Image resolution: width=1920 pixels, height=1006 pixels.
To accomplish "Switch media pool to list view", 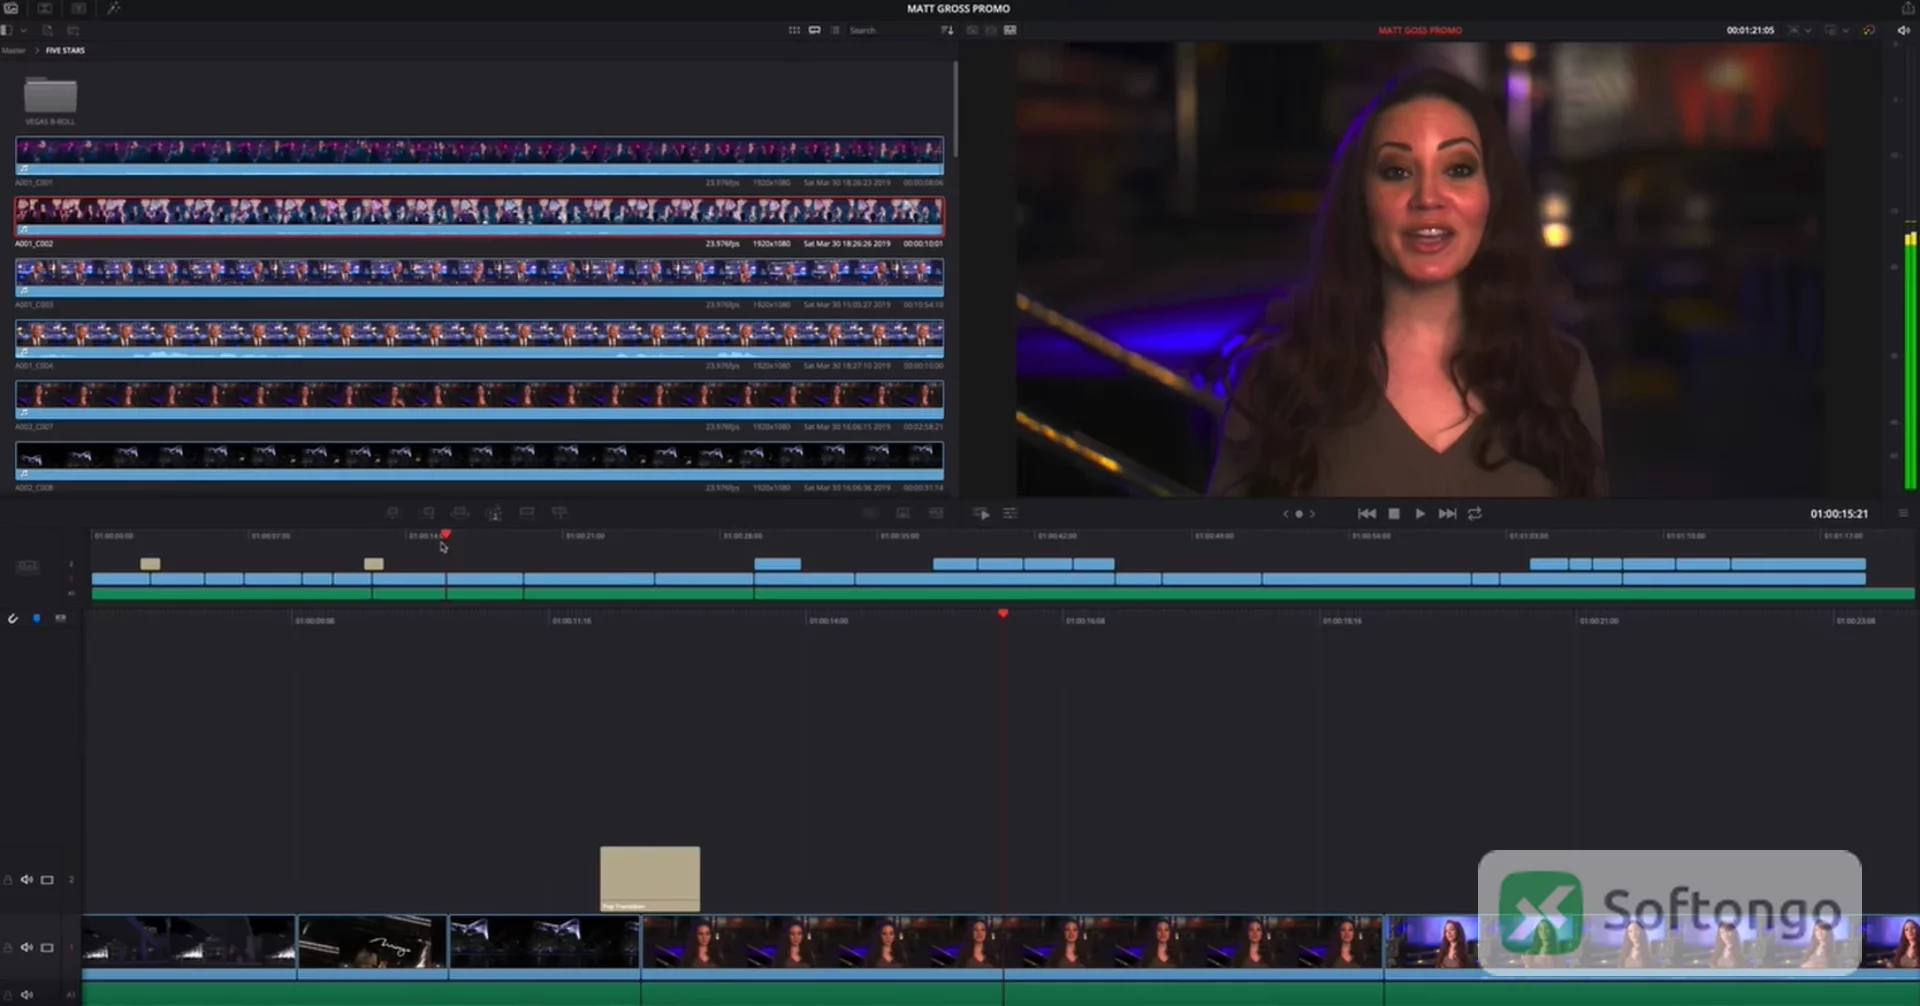I will (835, 30).
